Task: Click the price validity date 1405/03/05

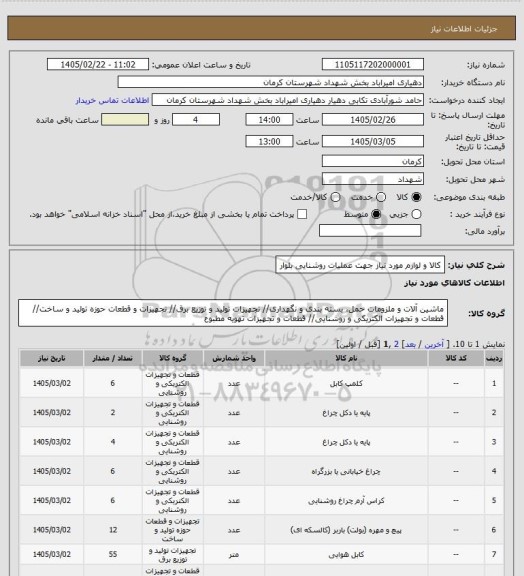Action: [x=373, y=141]
